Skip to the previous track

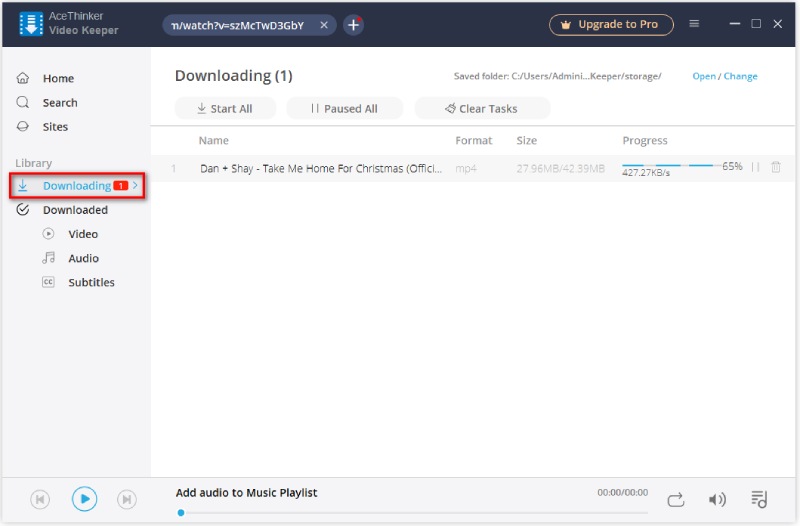coord(40,499)
